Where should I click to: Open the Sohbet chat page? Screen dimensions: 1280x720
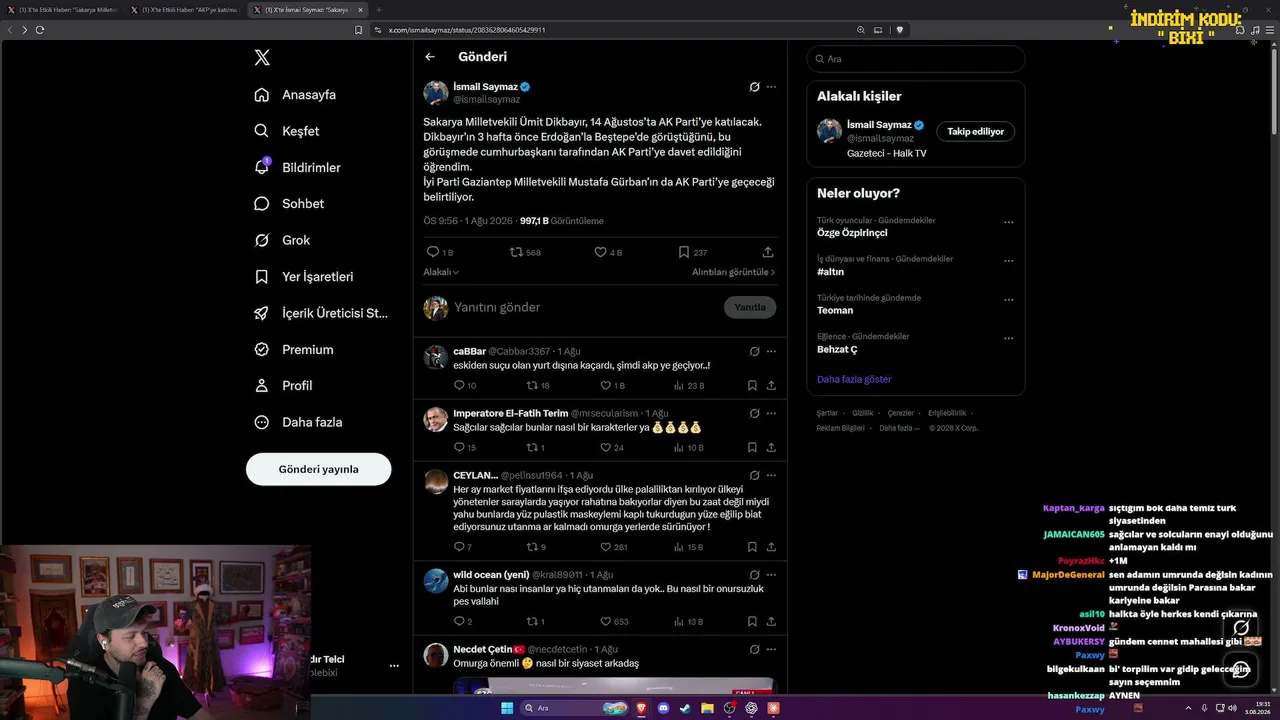point(290,204)
